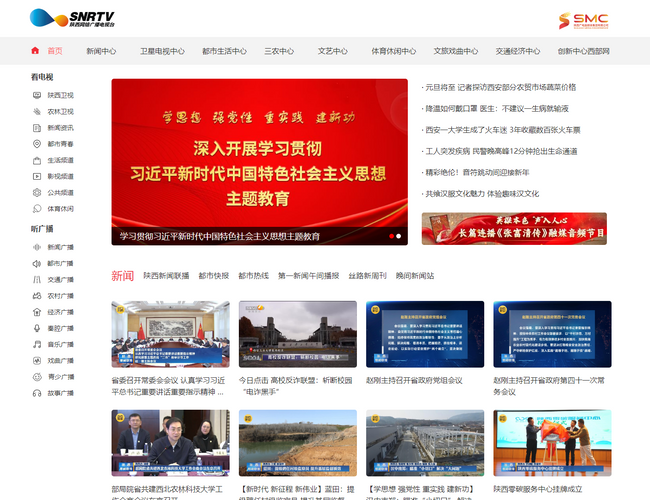Viewport: 650px width, 500px height.
Task: Open headline about 西安一大学生收藏百张火车票
Action: coord(508,129)
